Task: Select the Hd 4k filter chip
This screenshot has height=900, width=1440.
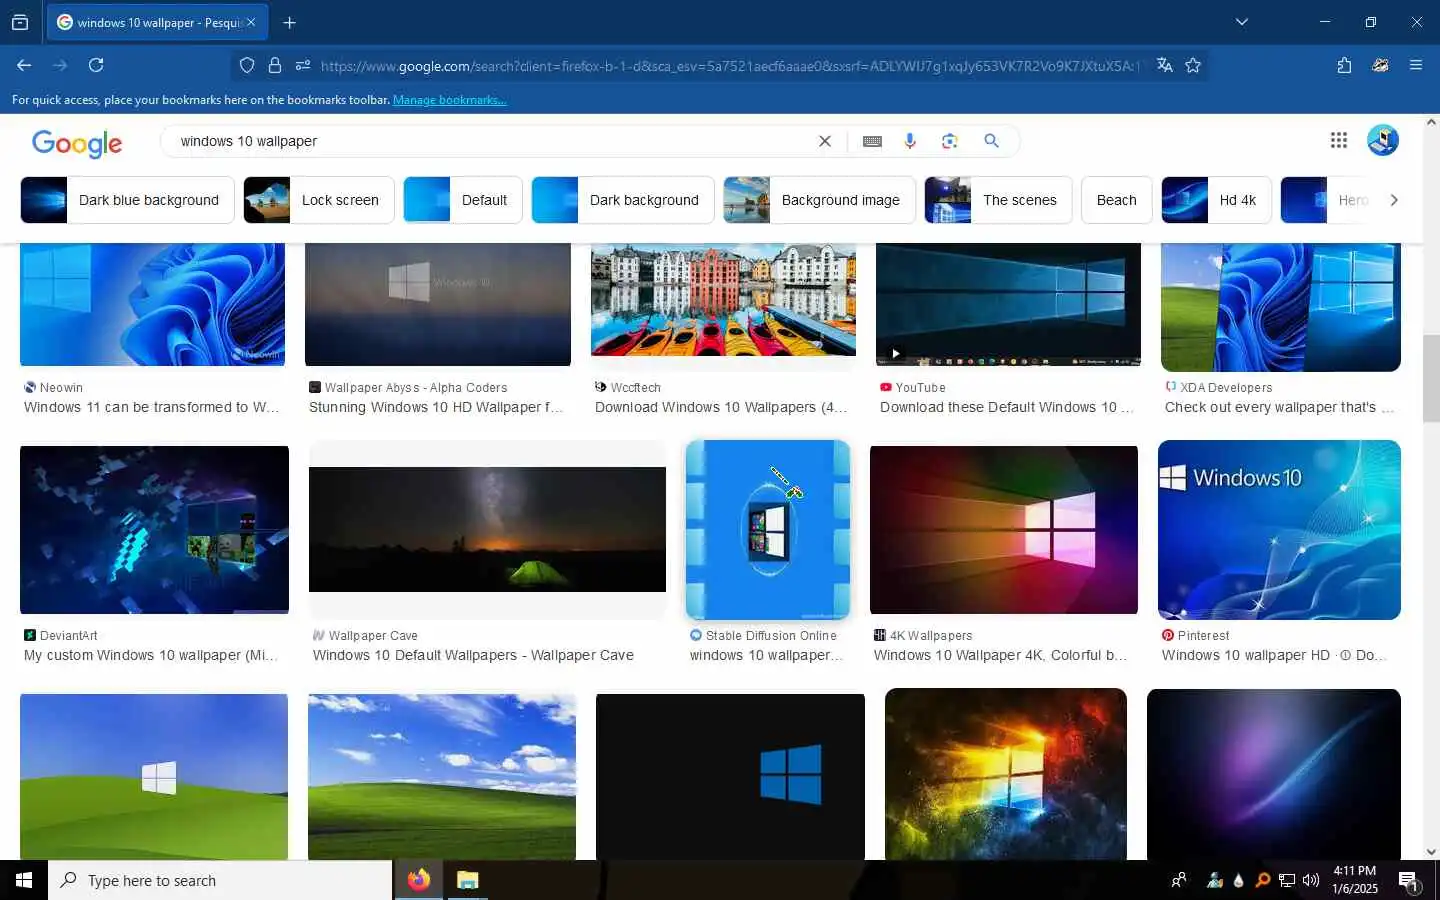Action: tap(1216, 200)
